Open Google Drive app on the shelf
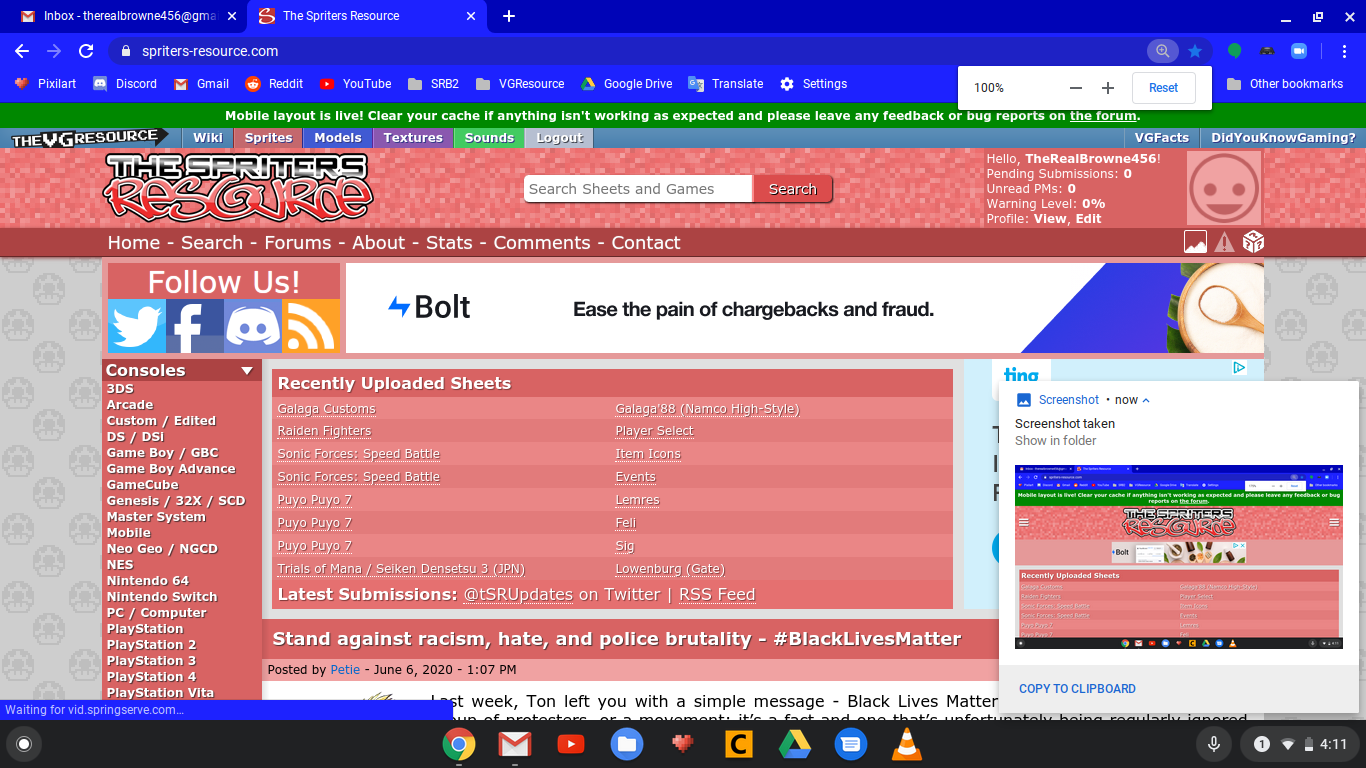 pos(795,744)
